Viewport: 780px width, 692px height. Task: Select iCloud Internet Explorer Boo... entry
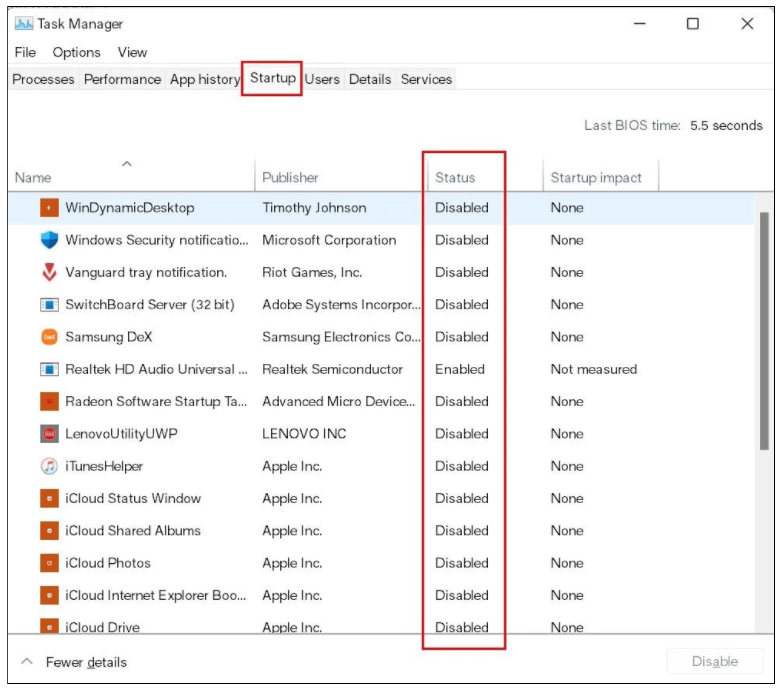pyautogui.click(x=155, y=595)
